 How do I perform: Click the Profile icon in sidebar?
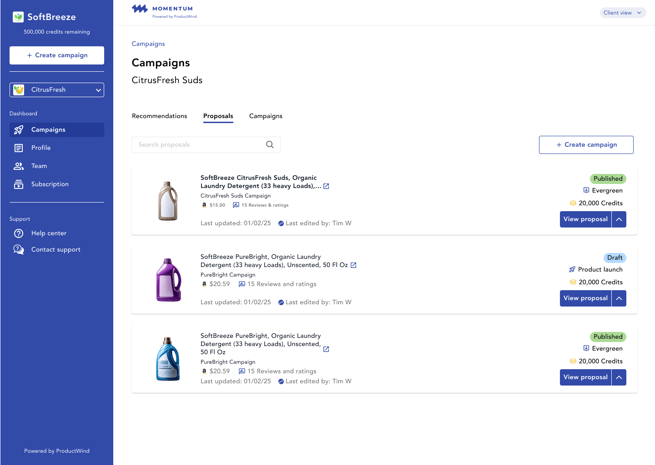pos(18,148)
